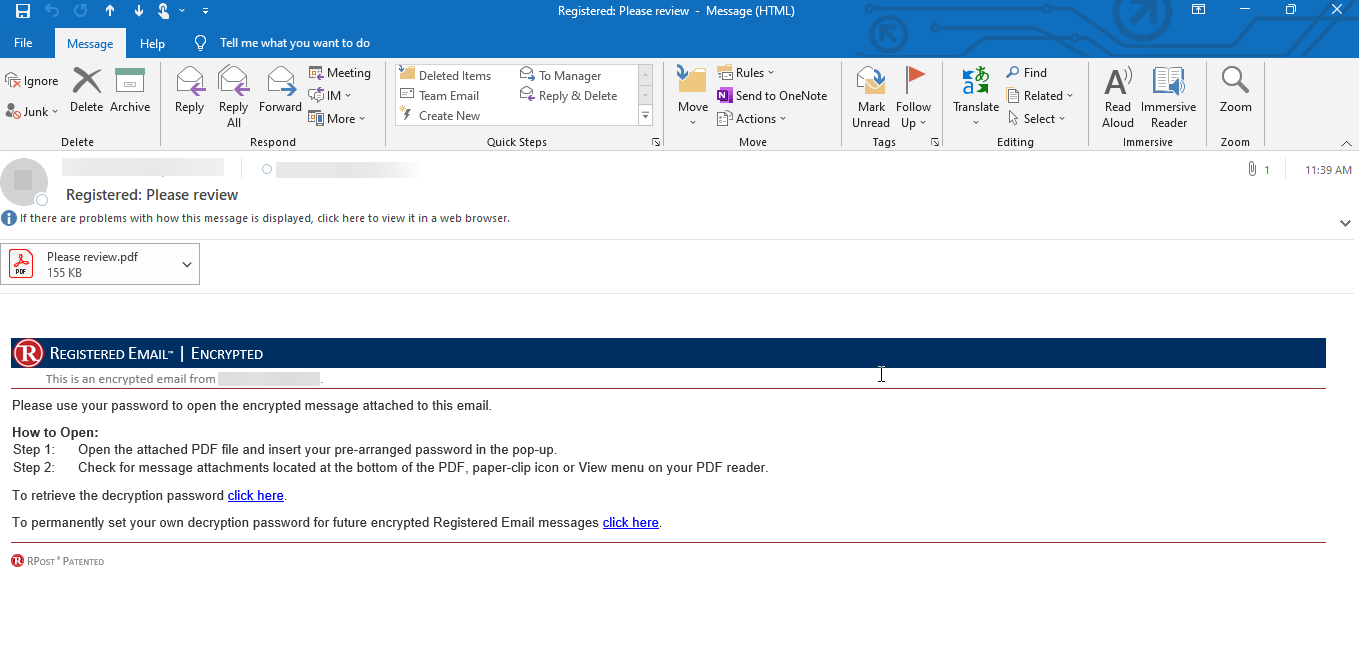Delete the message

pos(87,95)
